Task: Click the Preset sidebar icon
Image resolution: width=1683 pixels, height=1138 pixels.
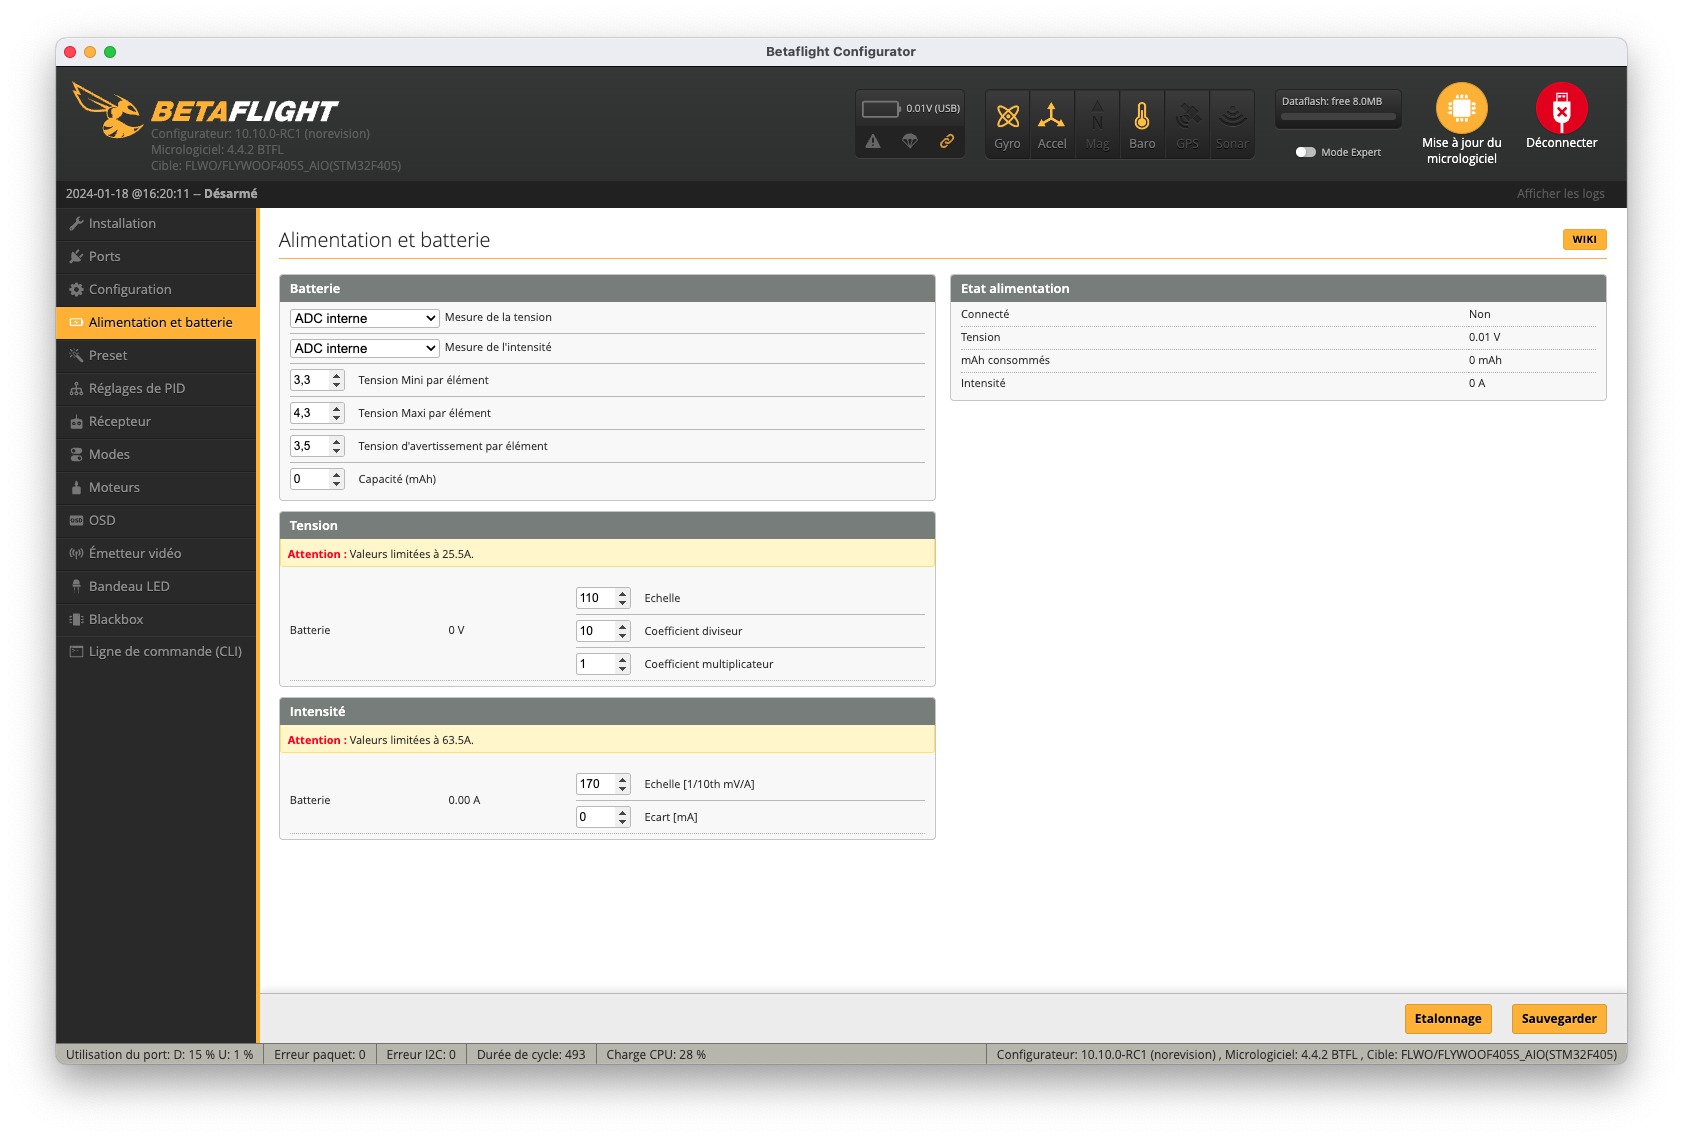Action: [x=76, y=355]
